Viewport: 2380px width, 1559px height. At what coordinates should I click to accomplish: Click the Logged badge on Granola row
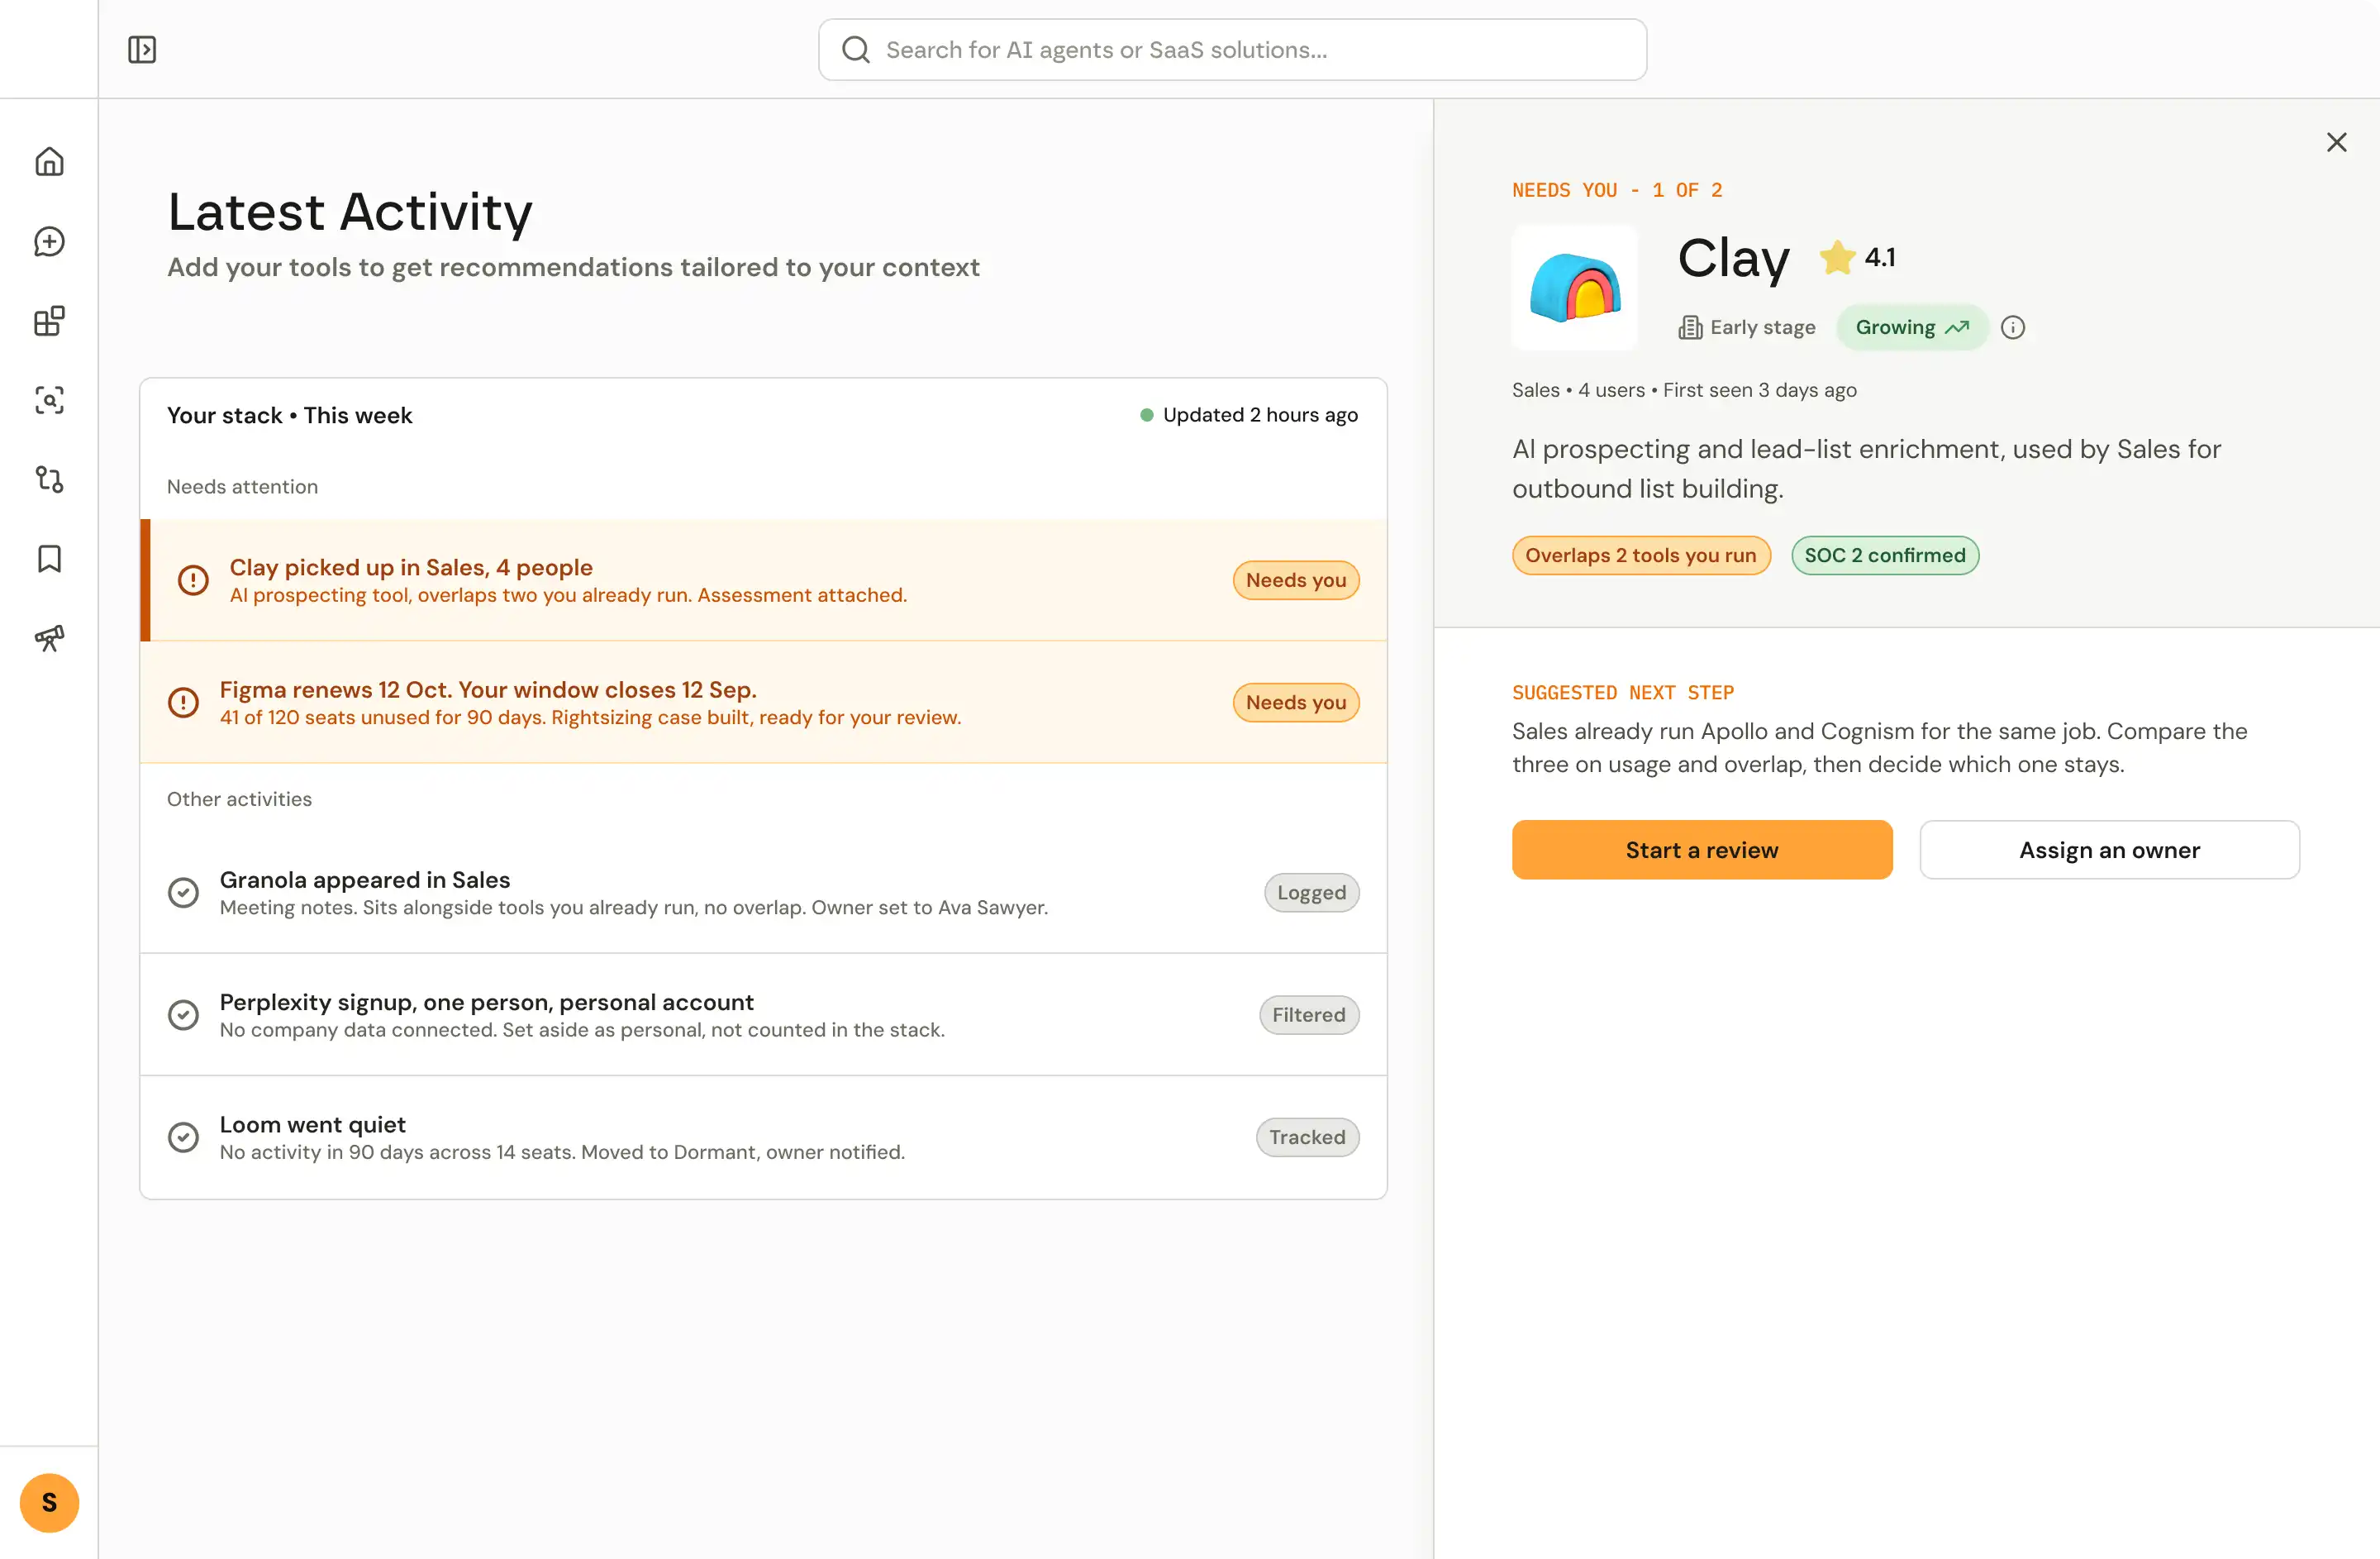point(1311,892)
